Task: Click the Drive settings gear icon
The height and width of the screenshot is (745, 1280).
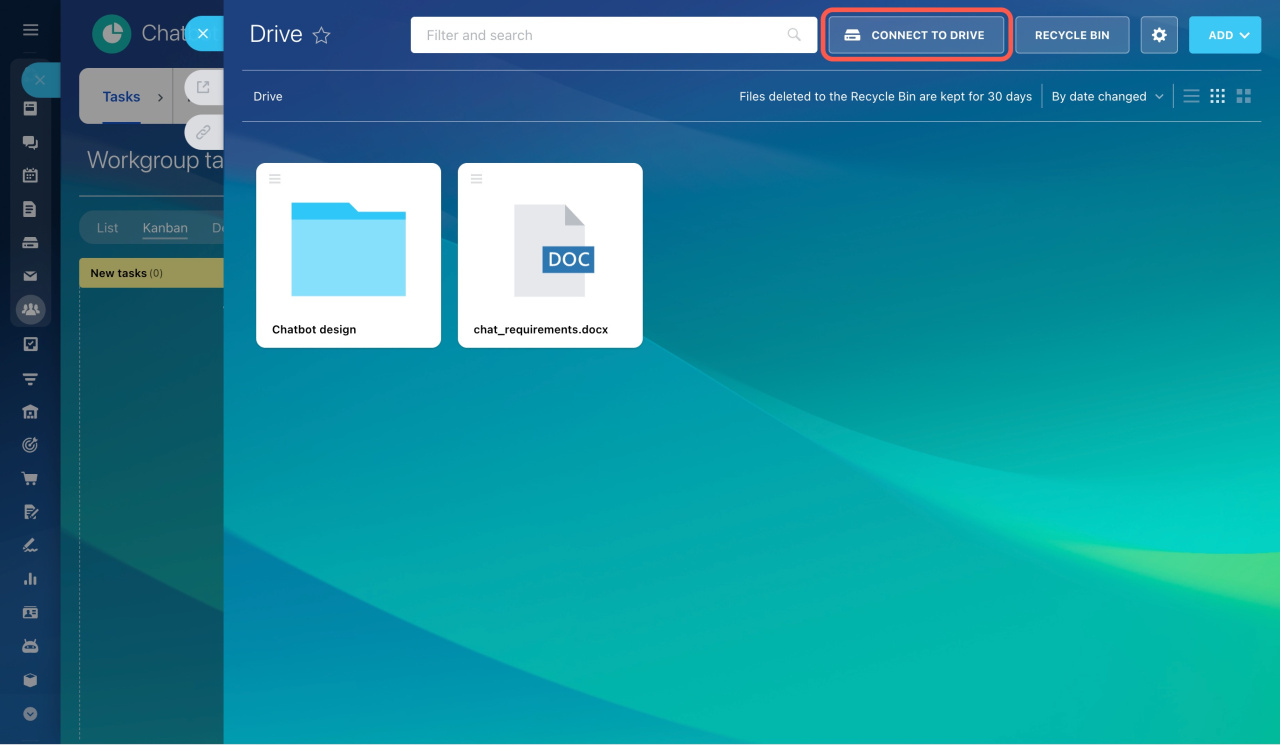Action: [x=1159, y=35]
